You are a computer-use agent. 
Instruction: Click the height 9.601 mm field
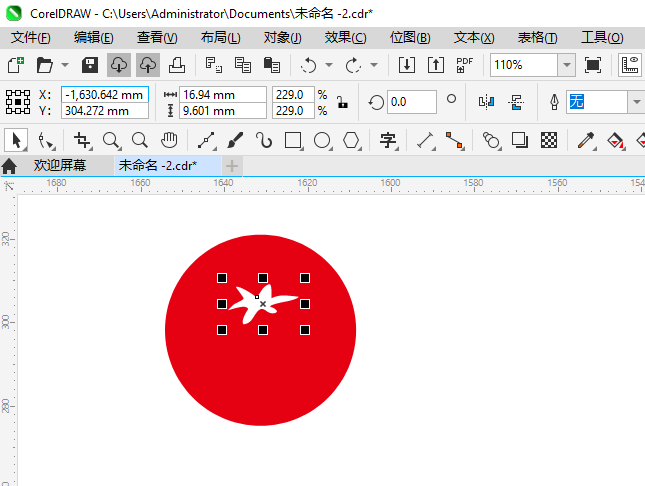click(223, 111)
